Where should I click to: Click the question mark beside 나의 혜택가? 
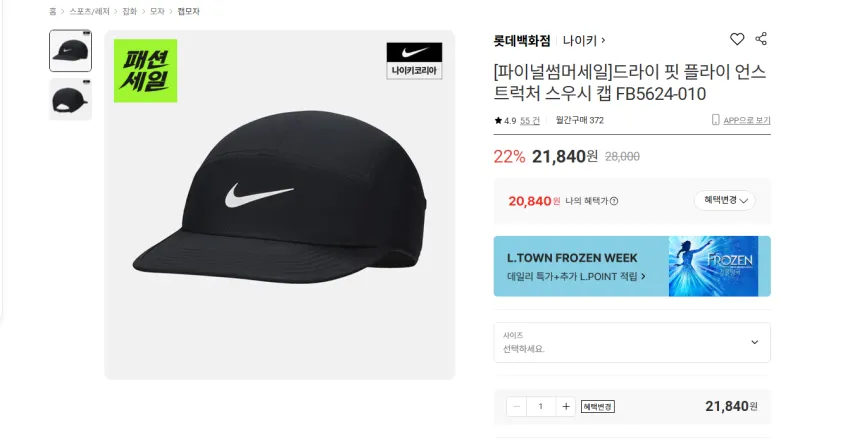614,201
